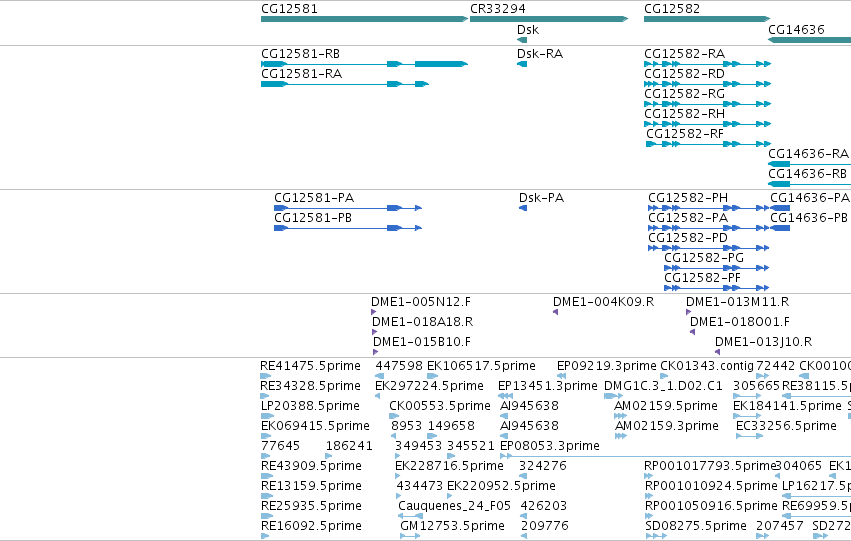Click EST CK00553.5prime
Viewport: 851px width, 541px height.
point(394,416)
